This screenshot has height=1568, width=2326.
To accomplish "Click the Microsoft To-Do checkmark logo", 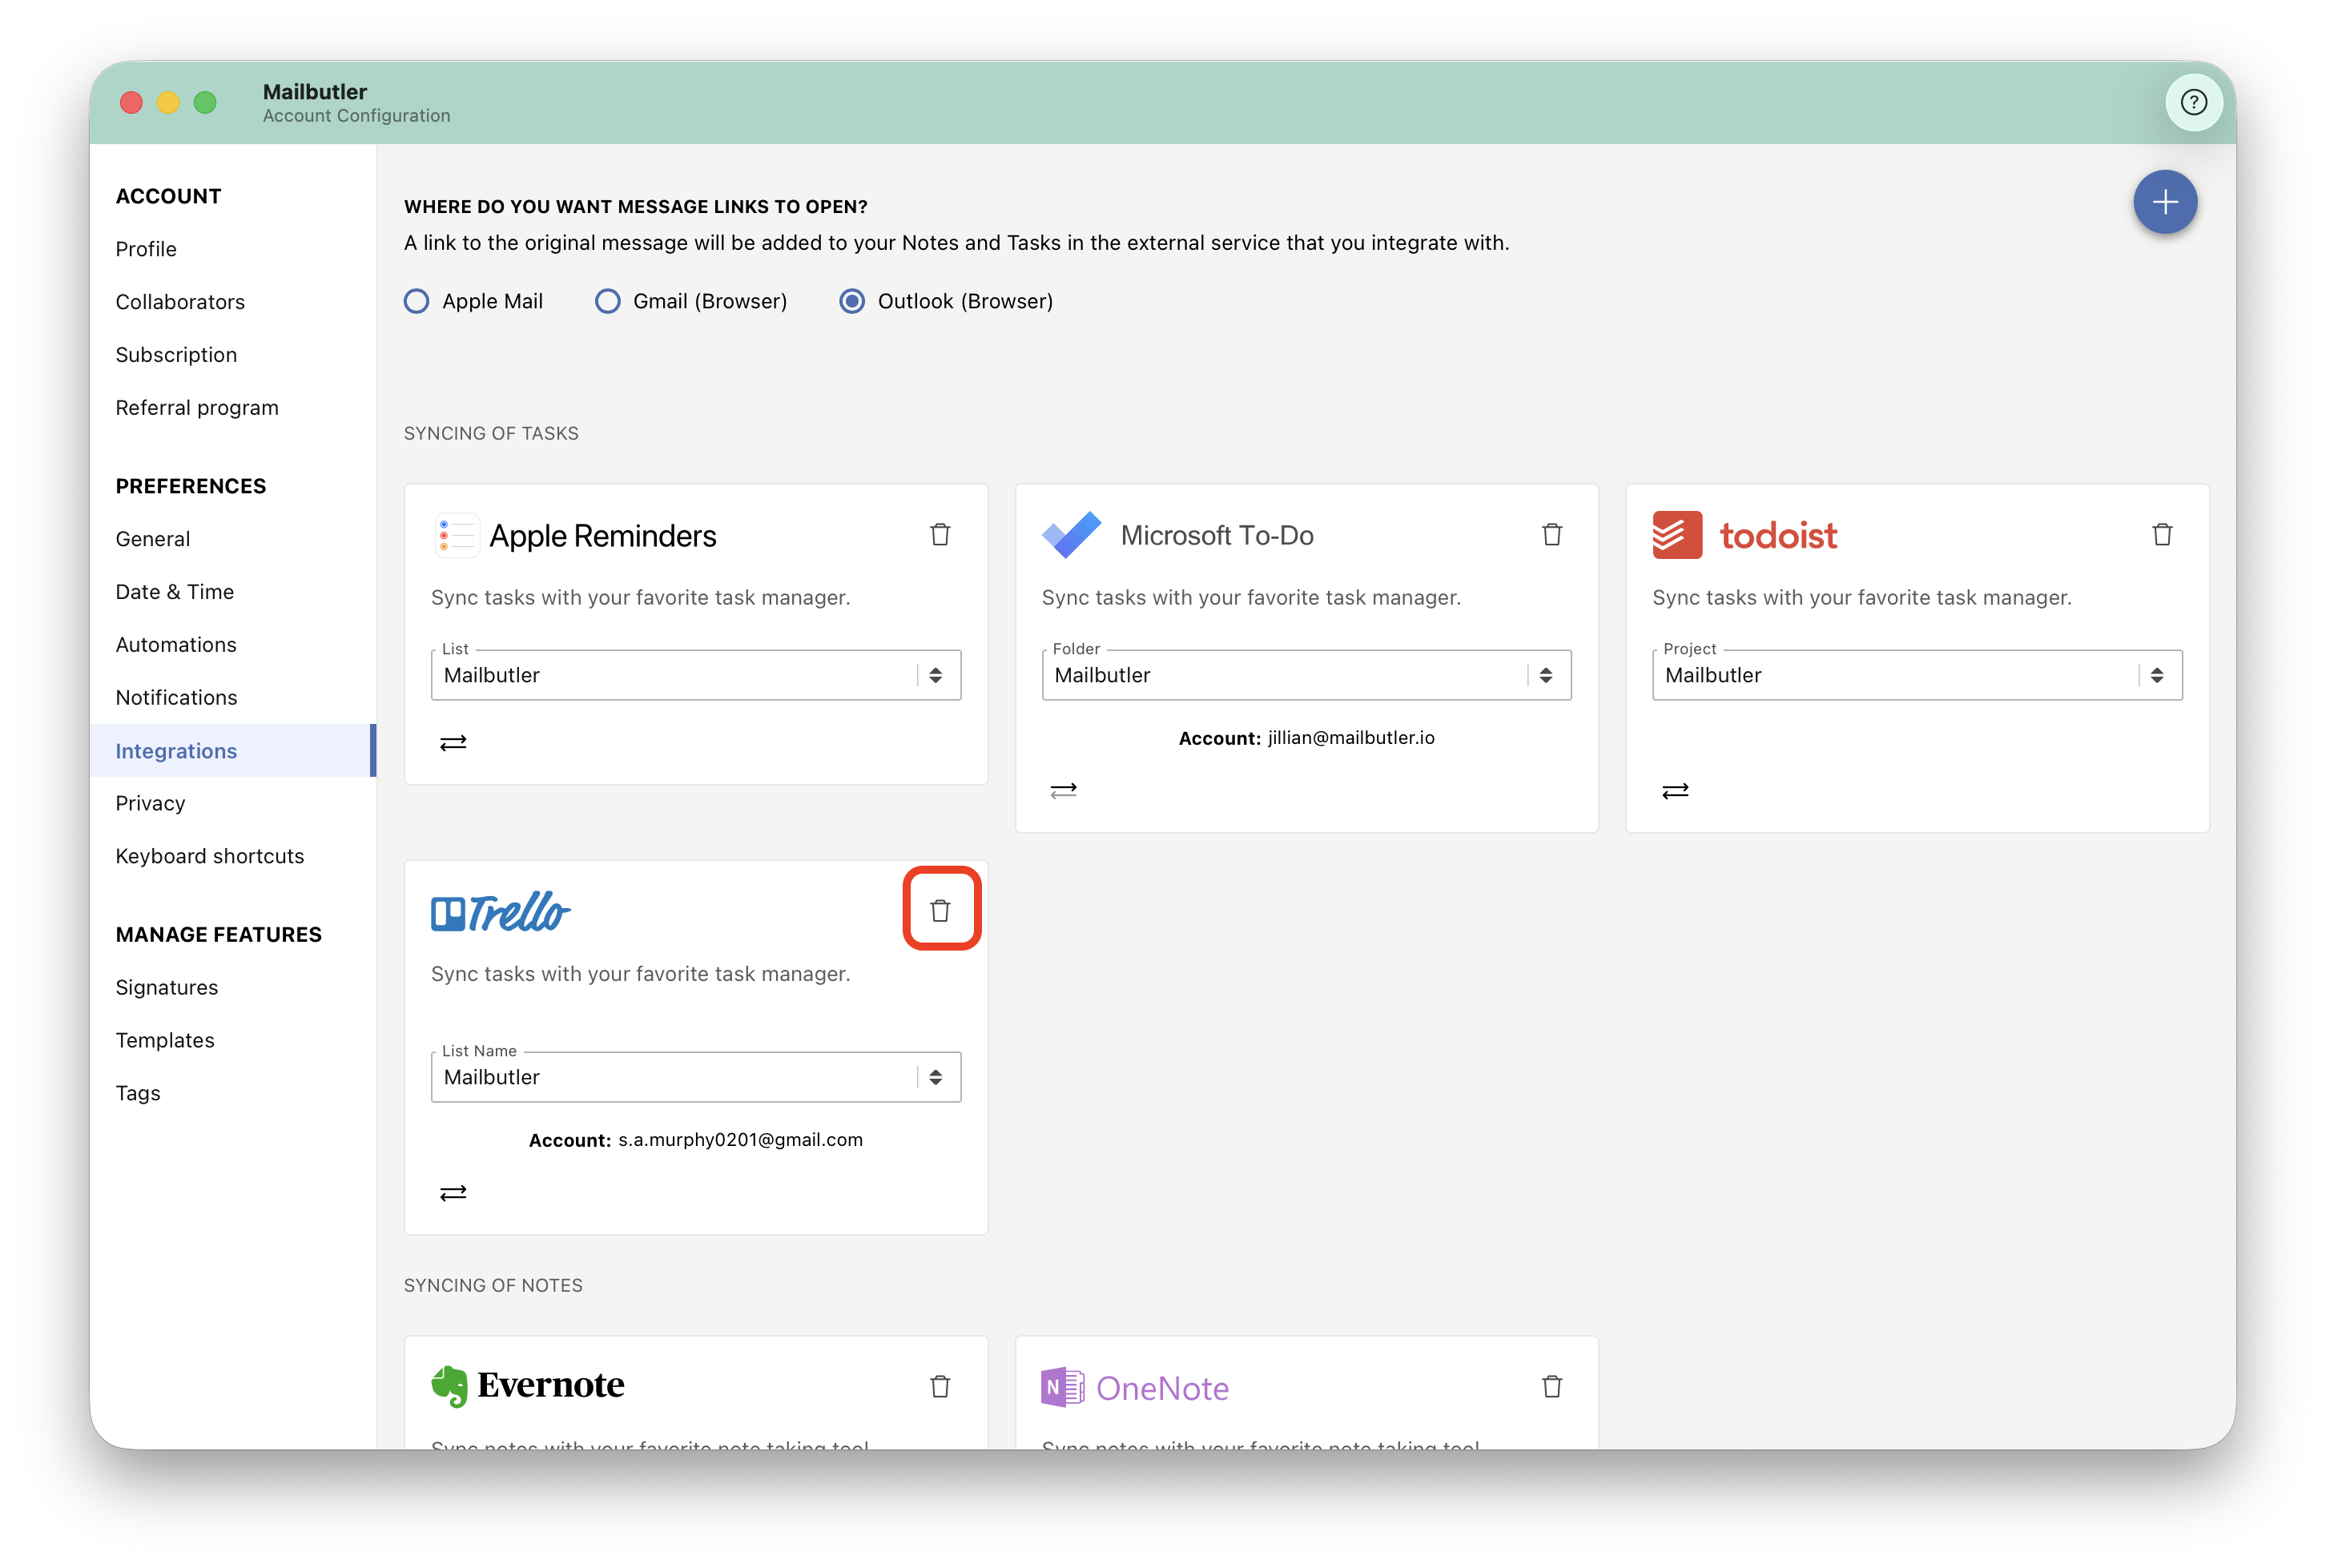I will [x=1071, y=535].
